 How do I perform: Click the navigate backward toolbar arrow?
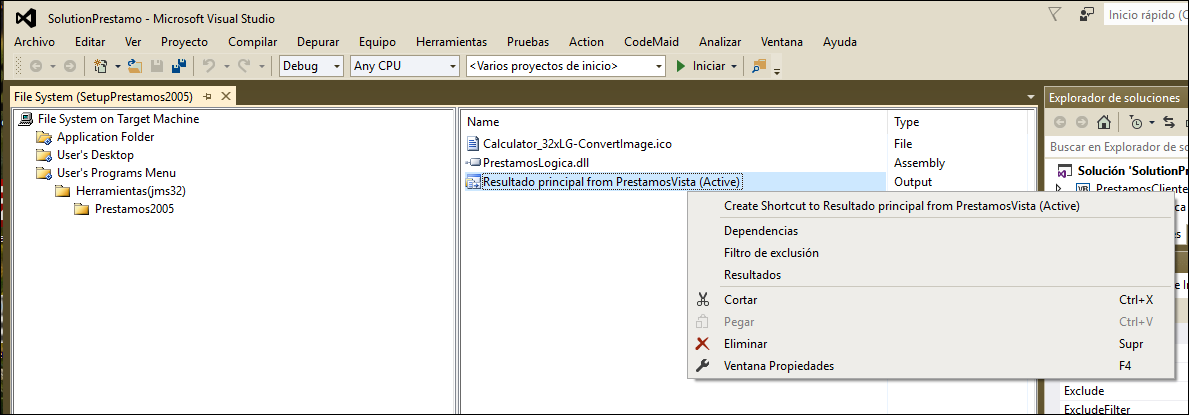36,67
